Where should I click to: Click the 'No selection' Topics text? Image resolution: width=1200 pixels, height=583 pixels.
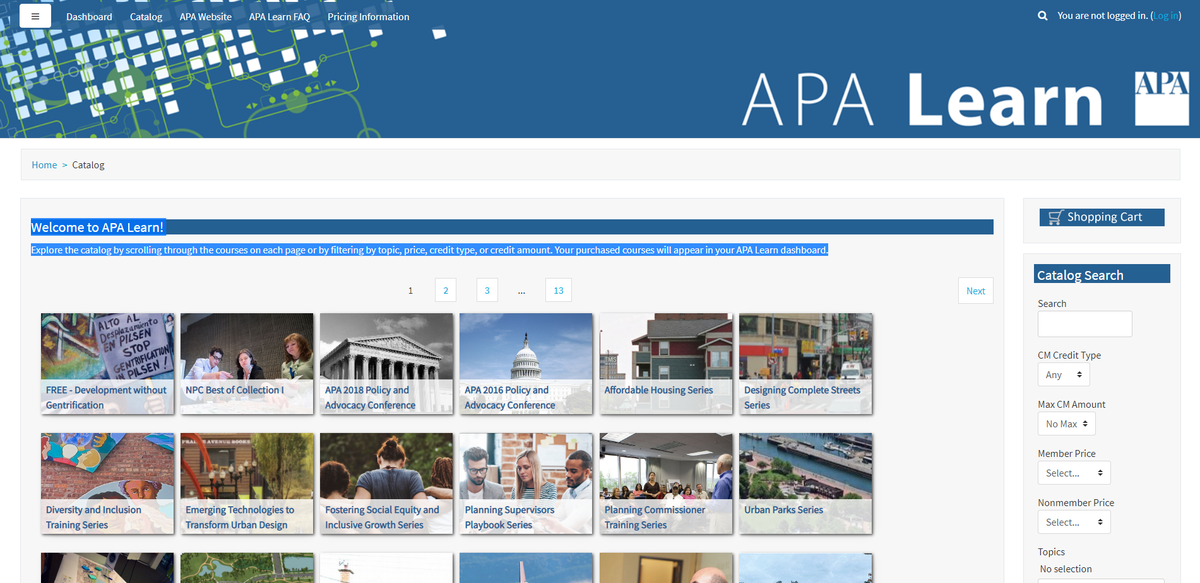tap(1066, 569)
